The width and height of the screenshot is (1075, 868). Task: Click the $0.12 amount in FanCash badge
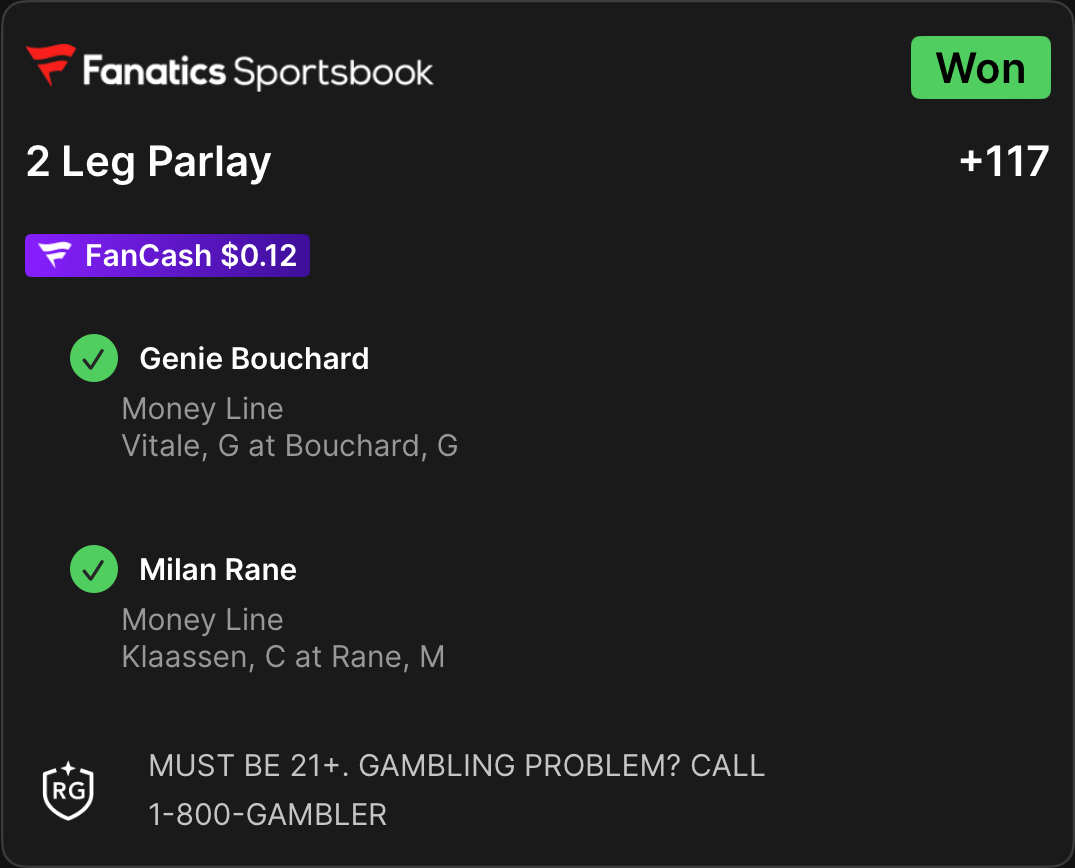point(258,256)
